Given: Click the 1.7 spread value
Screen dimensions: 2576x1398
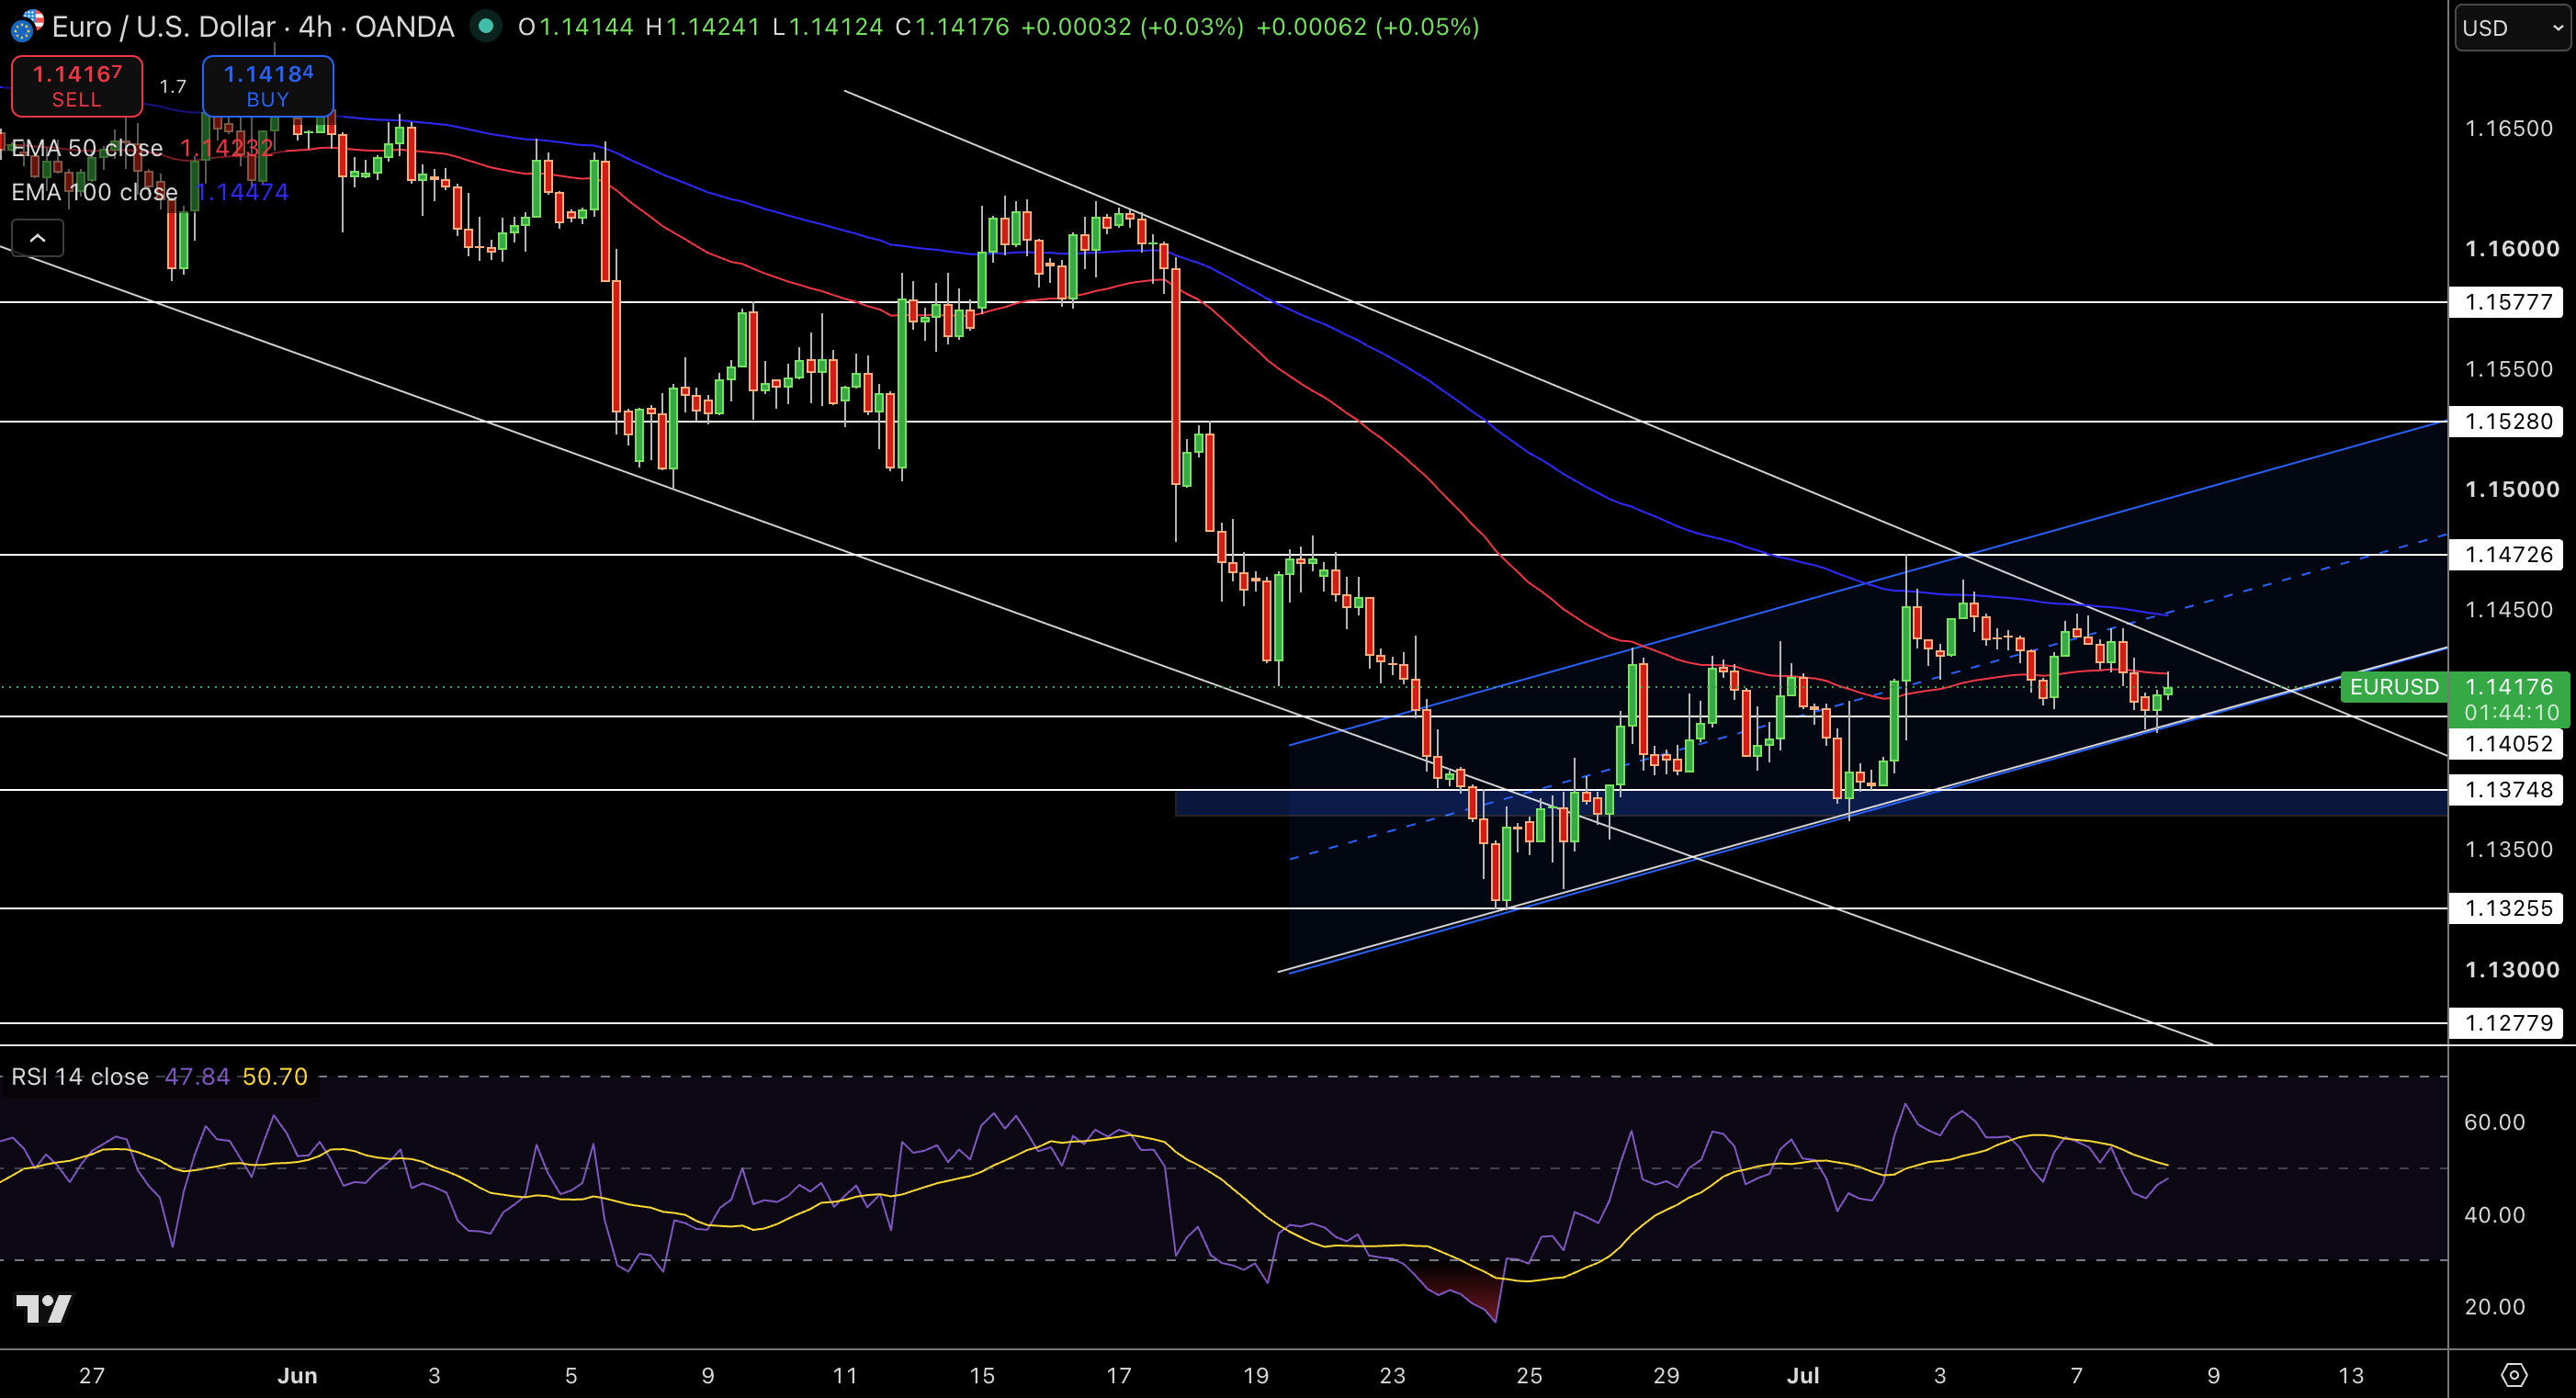Looking at the screenshot, I should tap(173, 87).
